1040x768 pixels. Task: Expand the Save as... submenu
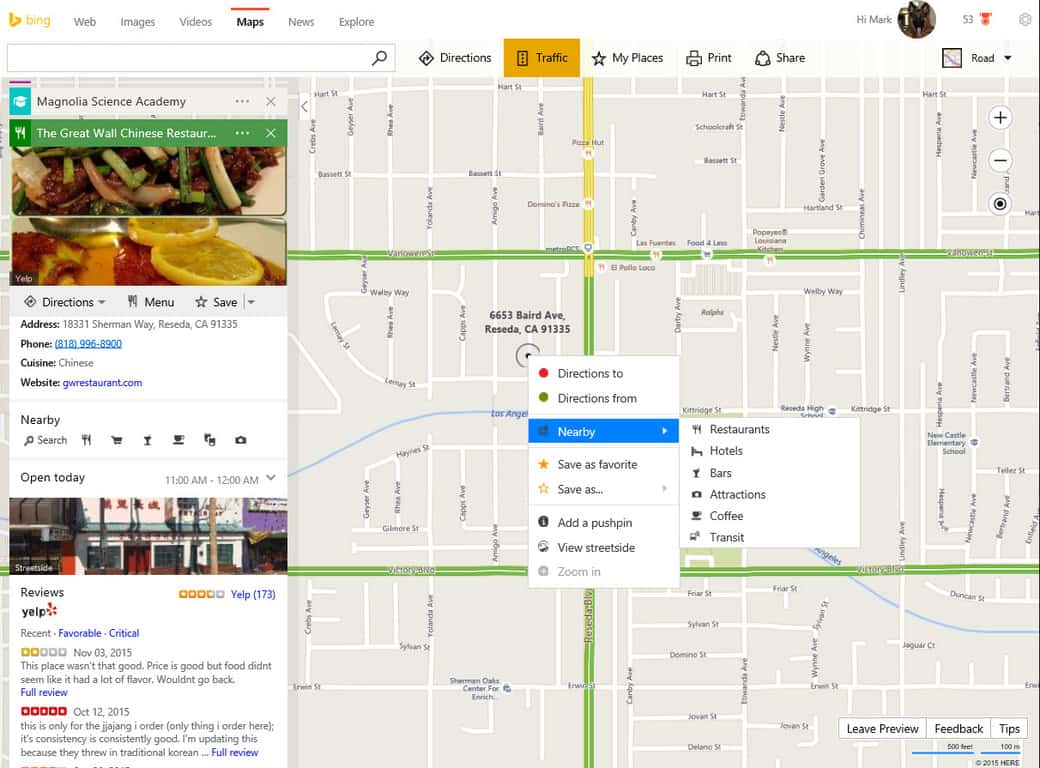pyautogui.click(x=604, y=489)
